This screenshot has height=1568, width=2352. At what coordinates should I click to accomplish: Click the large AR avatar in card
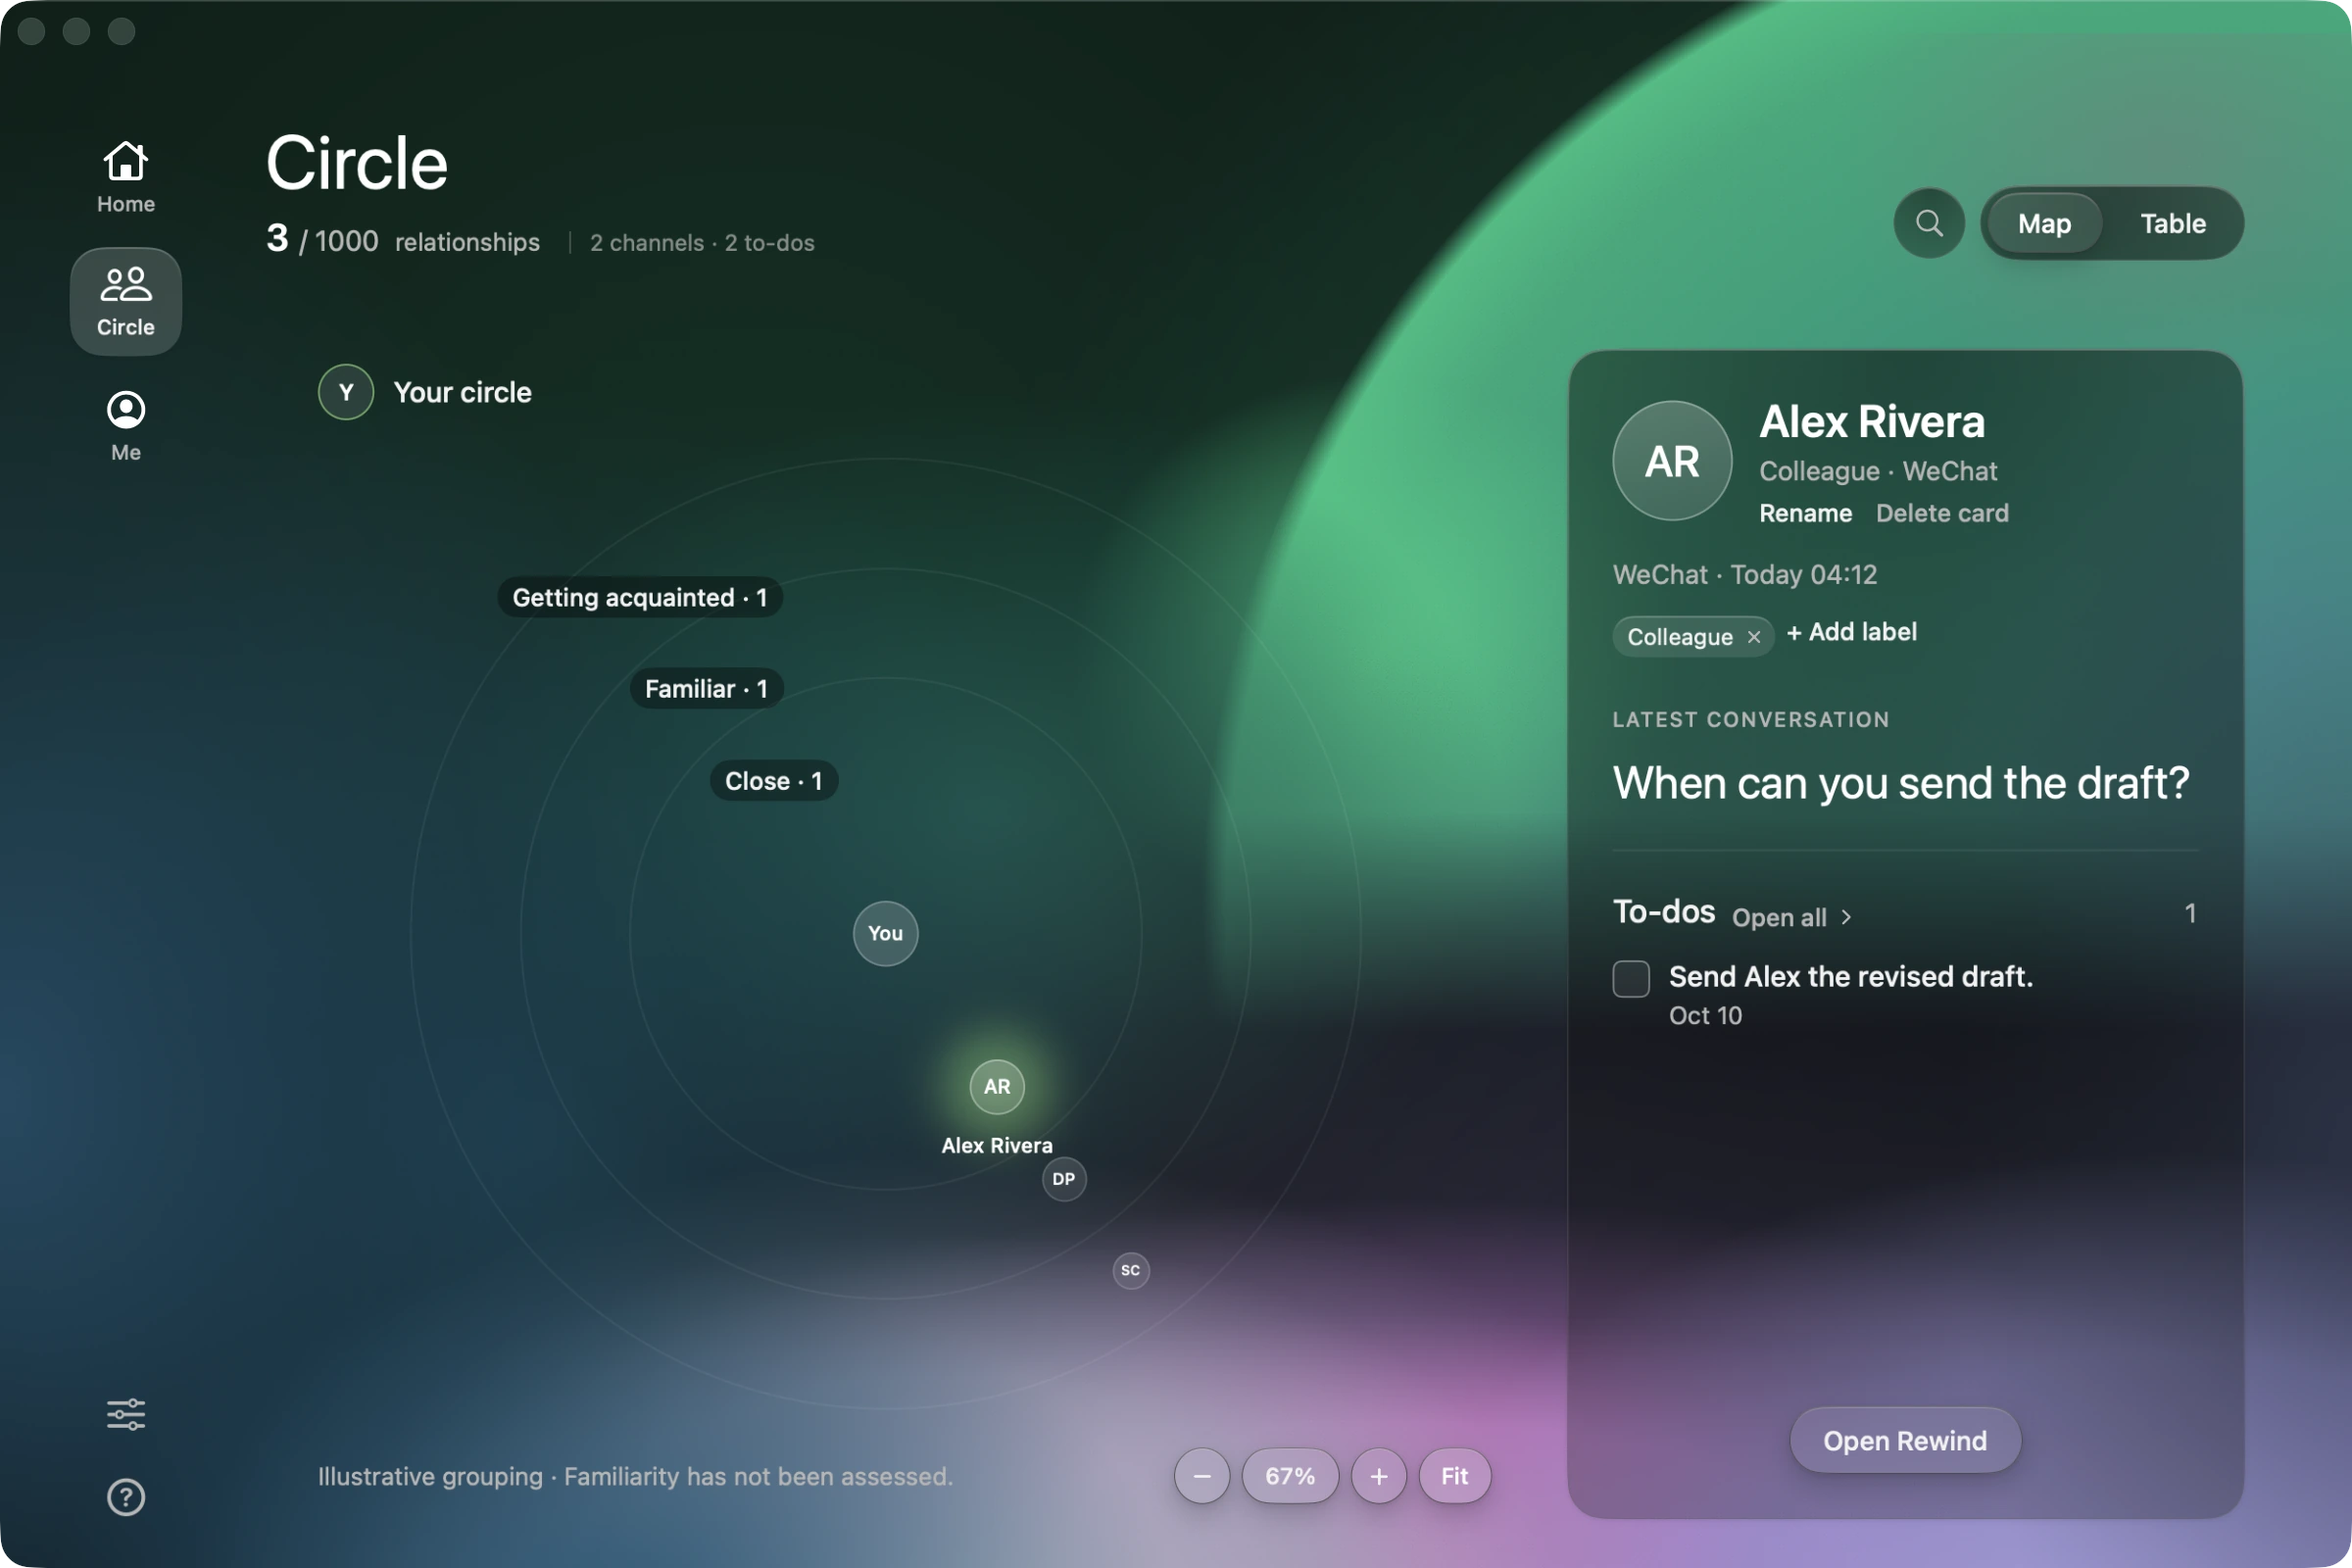tap(1672, 461)
